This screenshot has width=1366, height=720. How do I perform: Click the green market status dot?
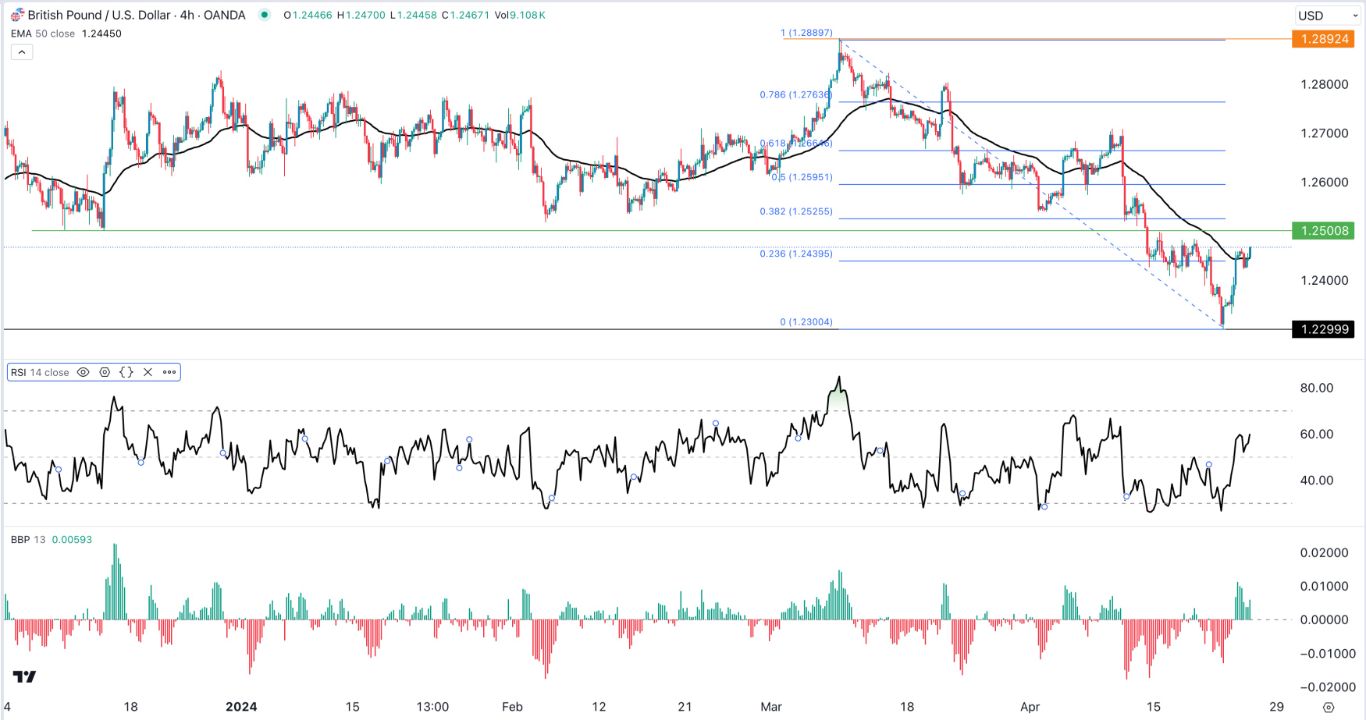coord(264,15)
